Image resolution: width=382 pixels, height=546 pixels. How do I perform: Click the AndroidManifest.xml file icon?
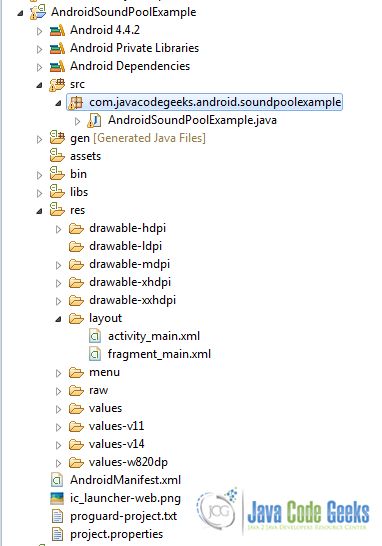tap(57, 480)
